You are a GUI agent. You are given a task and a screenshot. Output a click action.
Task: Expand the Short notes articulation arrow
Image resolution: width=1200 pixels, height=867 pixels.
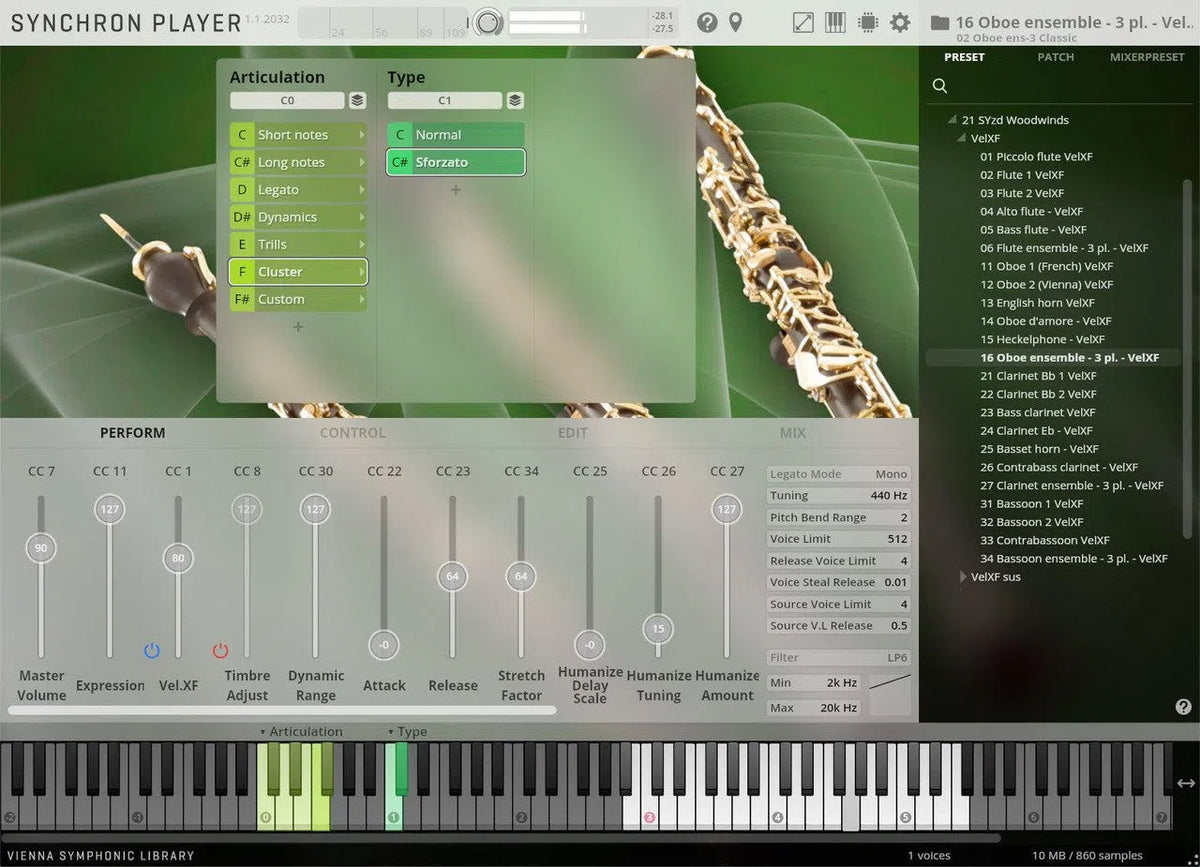[361, 135]
